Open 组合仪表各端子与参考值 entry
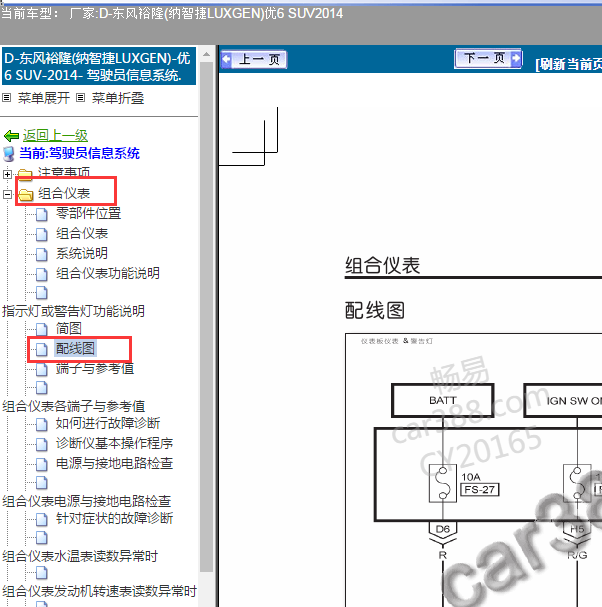Screen dimensions: 602x607 pyautogui.click(x=74, y=406)
